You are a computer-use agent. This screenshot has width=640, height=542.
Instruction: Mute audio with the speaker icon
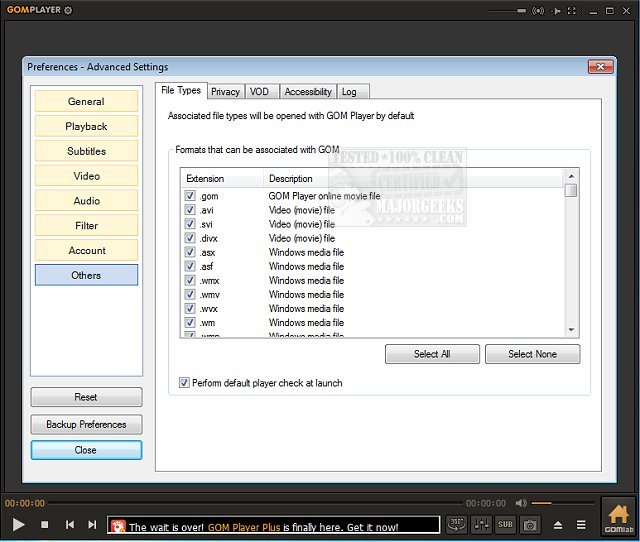click(x=521, y=503)
